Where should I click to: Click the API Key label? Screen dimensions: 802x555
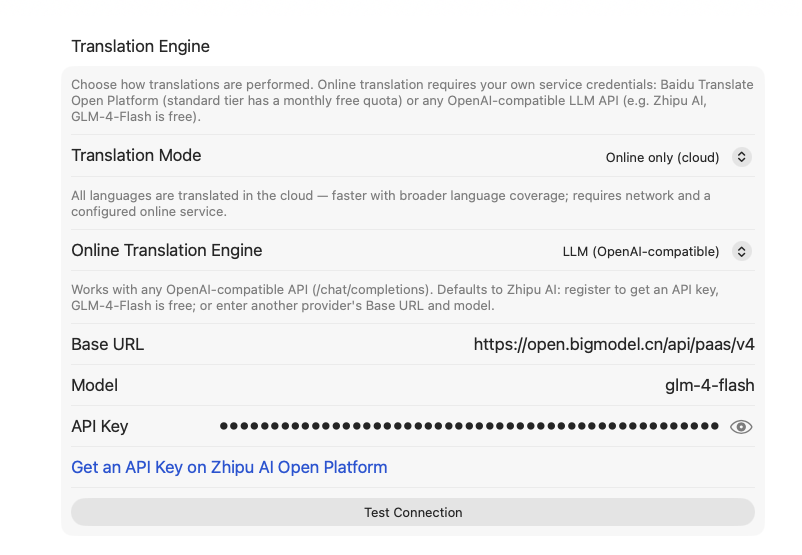tap(100, 426)
